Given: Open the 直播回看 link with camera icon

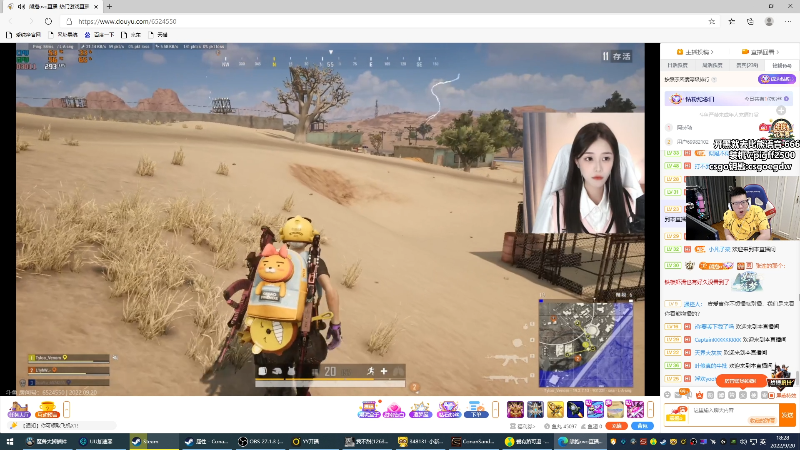Looking at the screenshot, I should coord(760,52).
